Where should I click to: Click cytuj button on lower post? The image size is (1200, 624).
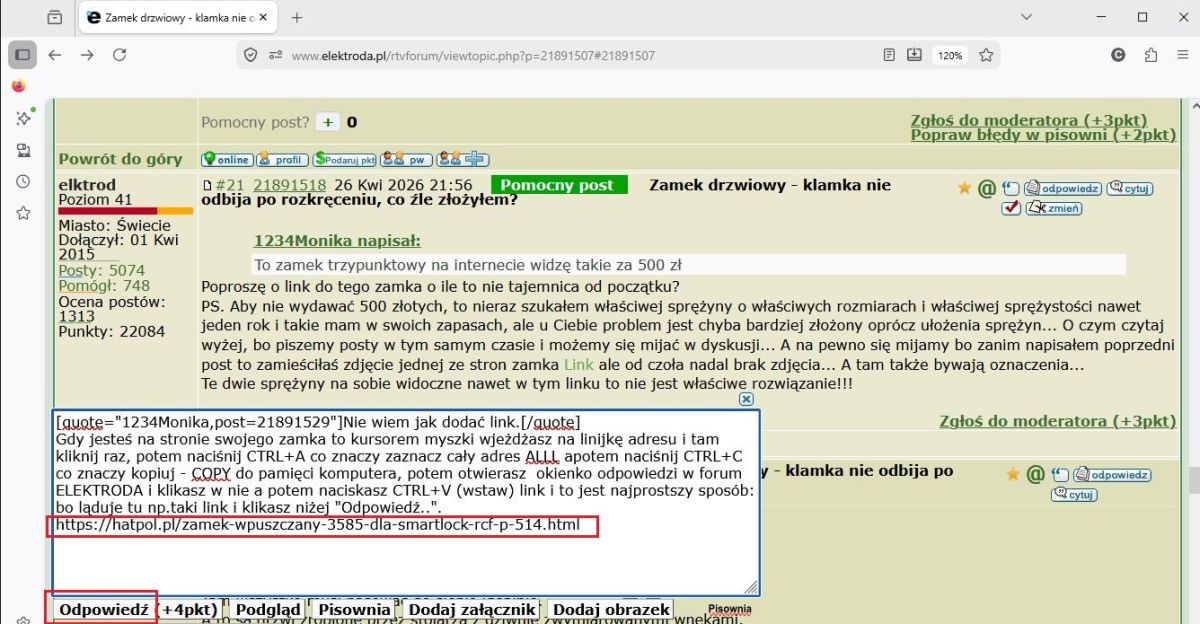point(1074,495)
